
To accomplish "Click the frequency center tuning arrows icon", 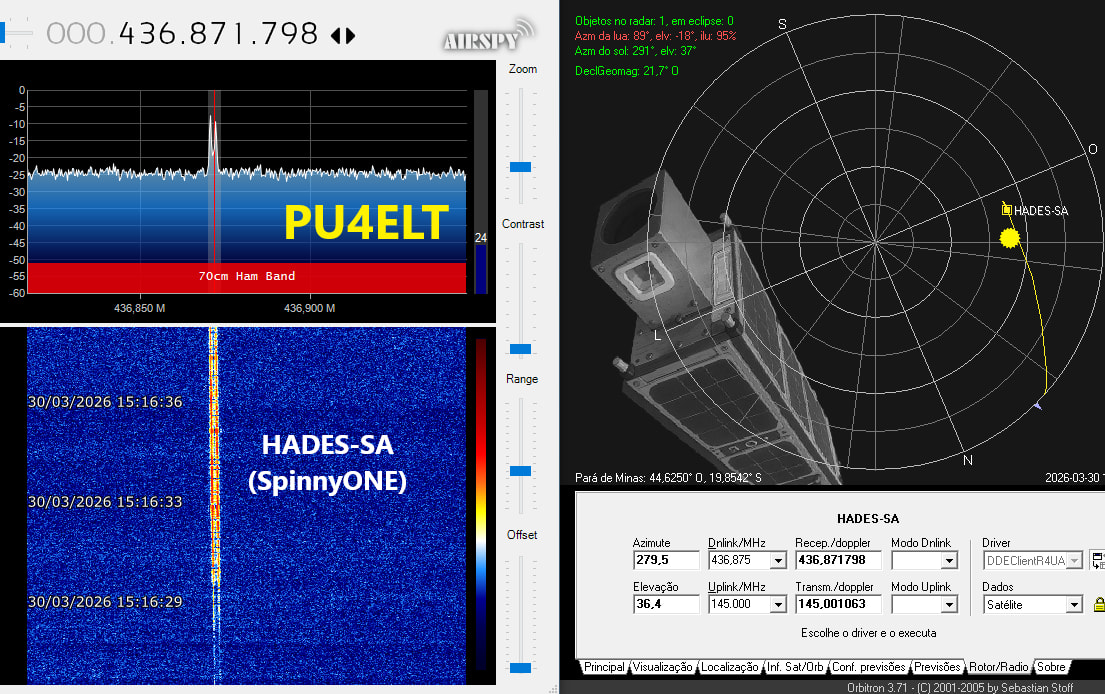I will click(342, 35).
